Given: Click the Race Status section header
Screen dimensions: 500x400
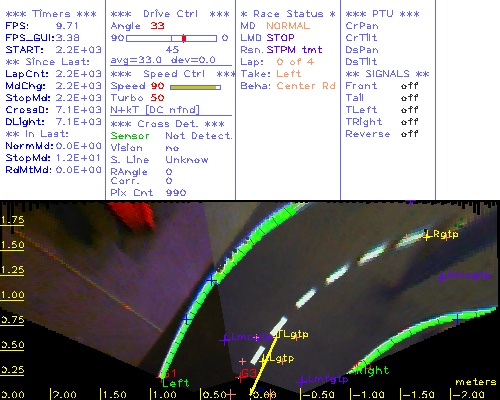Looking at the screenshot, I should click(x=288, y=14).
